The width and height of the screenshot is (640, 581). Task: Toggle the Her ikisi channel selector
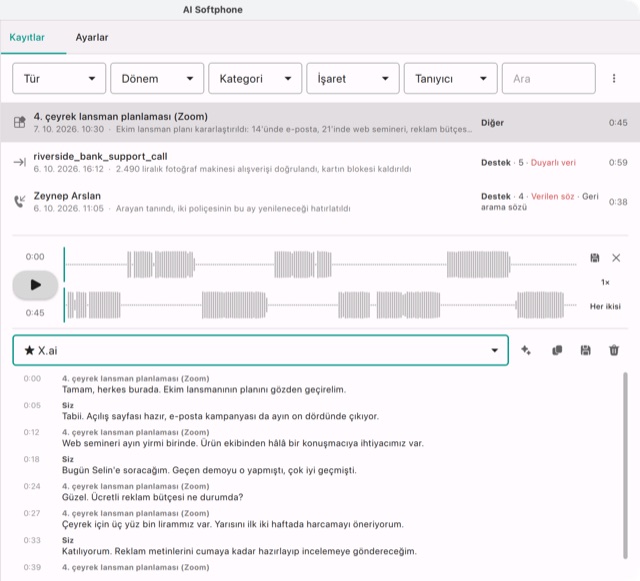[x=605, y=306]
